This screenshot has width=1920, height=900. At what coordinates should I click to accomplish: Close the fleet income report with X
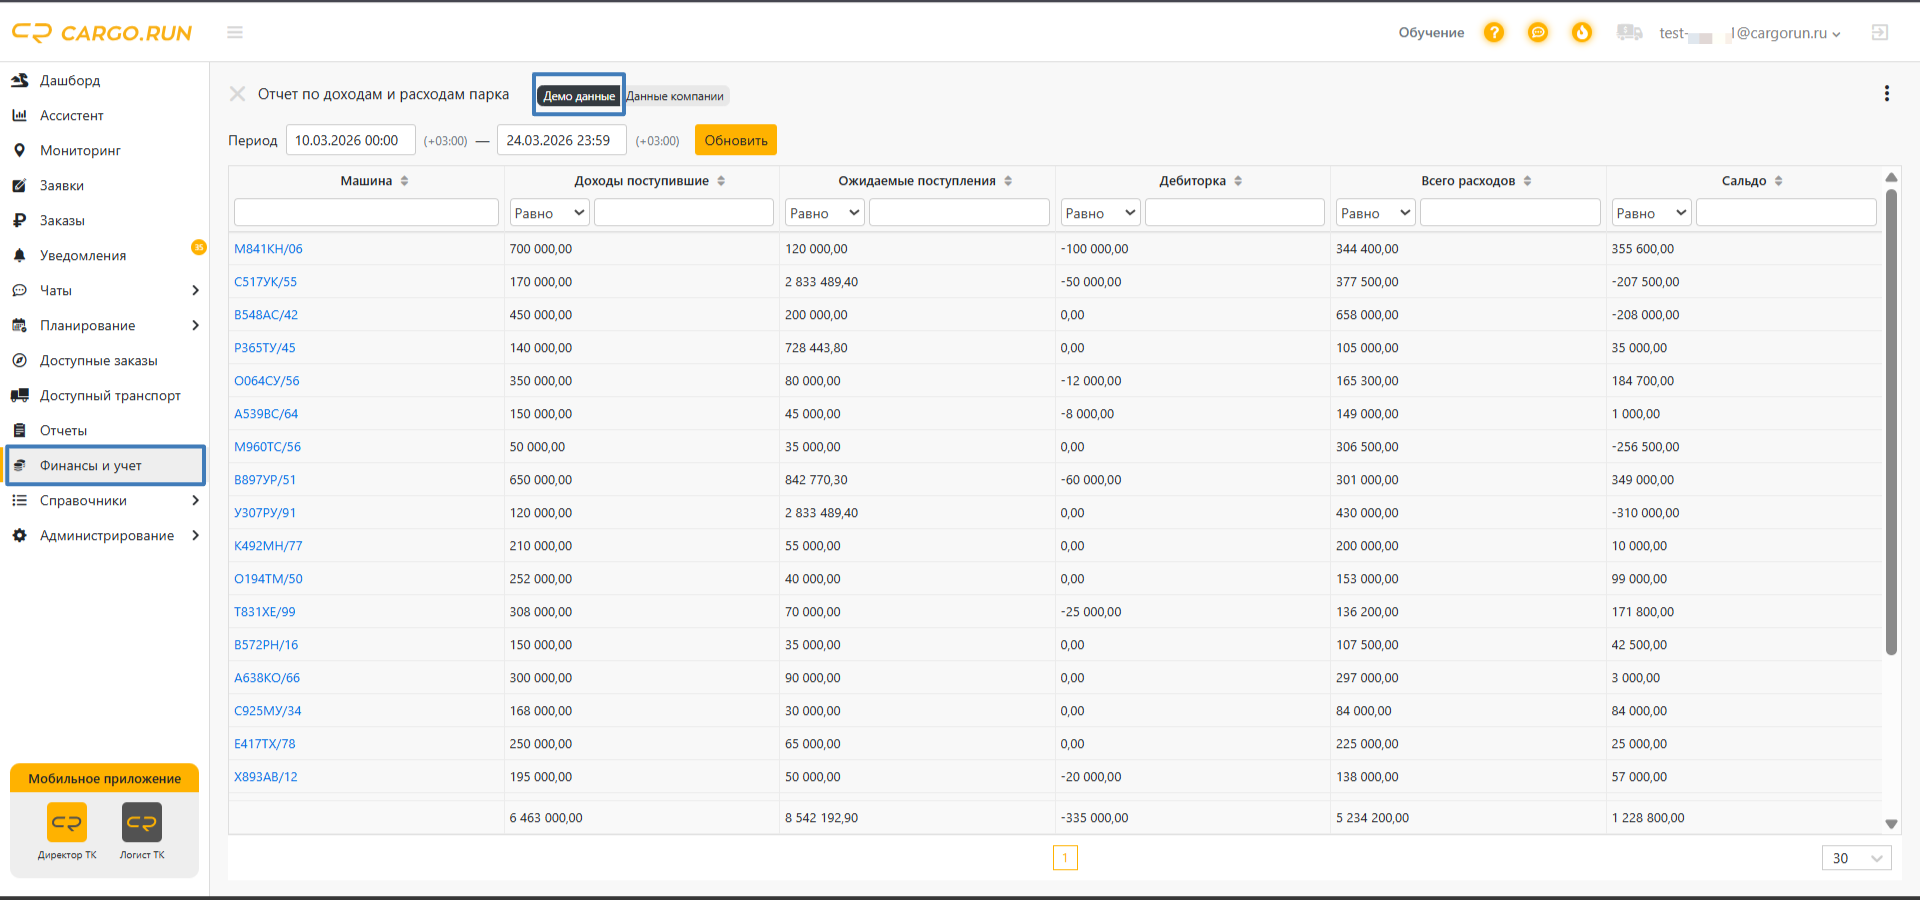pyautogui.click(x=237, y=94)
